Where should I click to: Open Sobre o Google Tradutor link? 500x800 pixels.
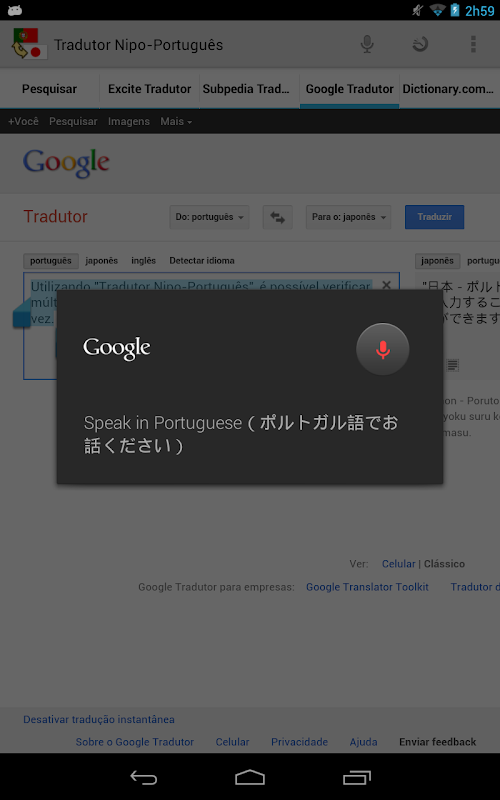click(135, 742)
